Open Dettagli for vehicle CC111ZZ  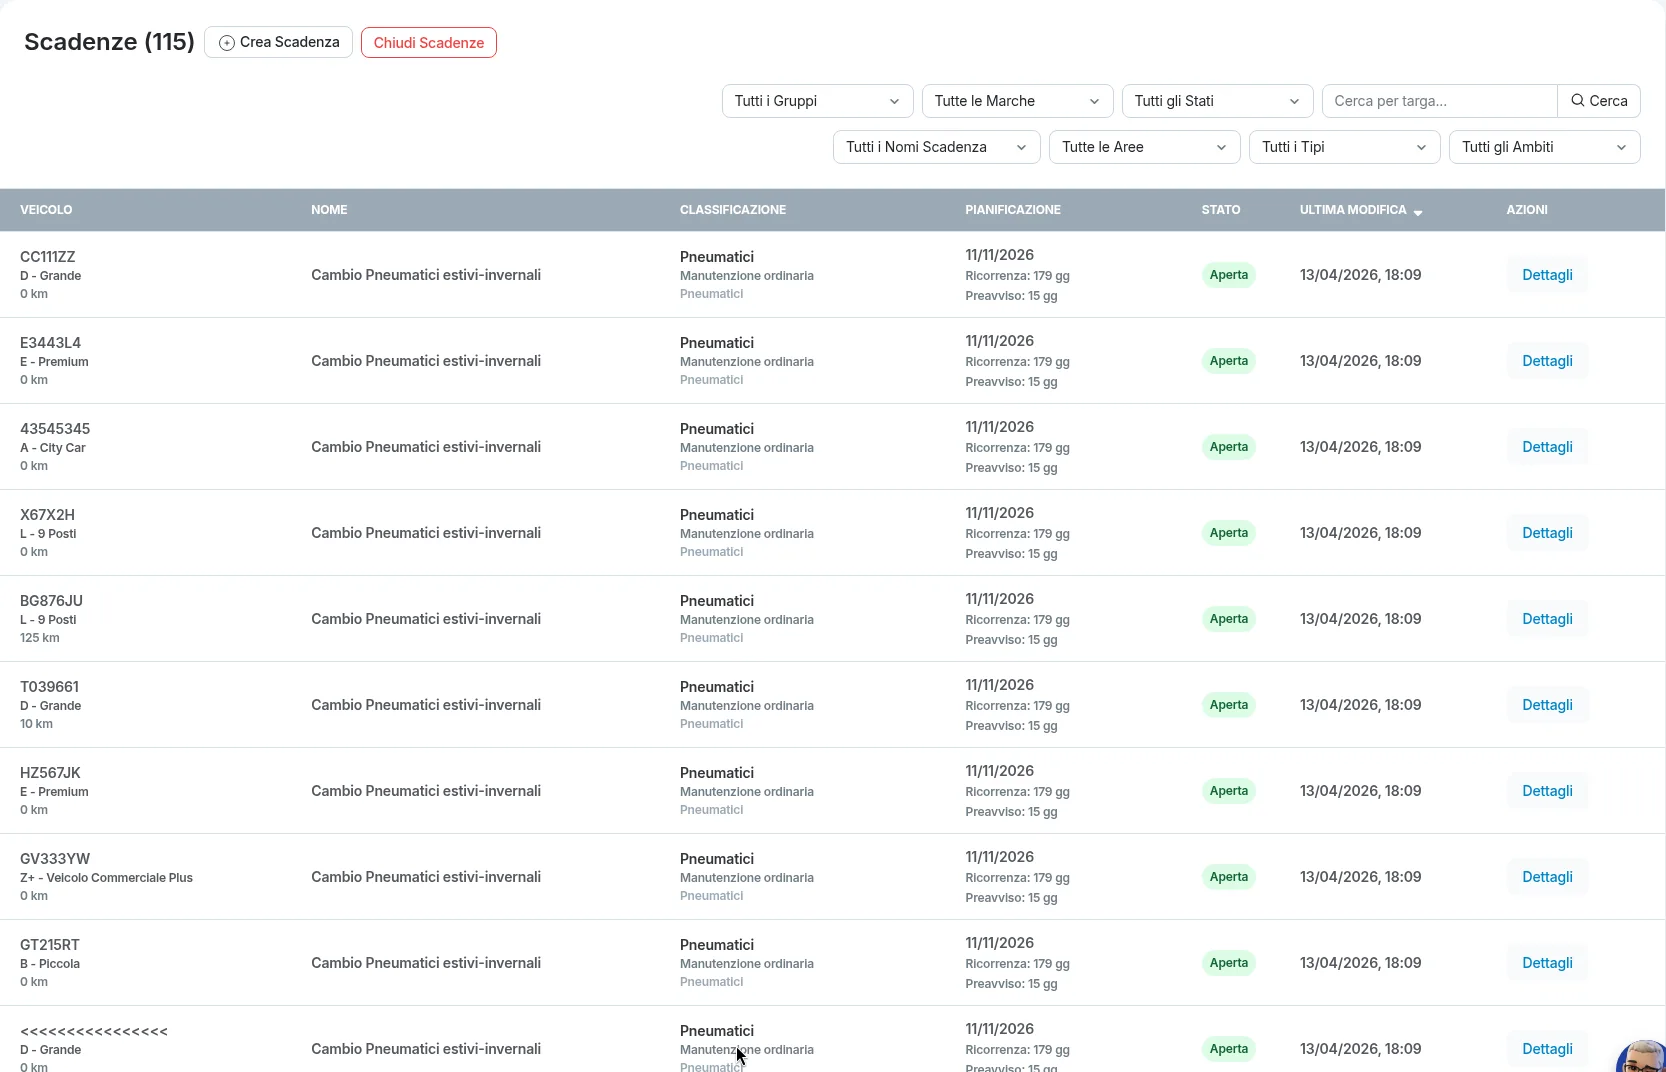point(1547,275)
